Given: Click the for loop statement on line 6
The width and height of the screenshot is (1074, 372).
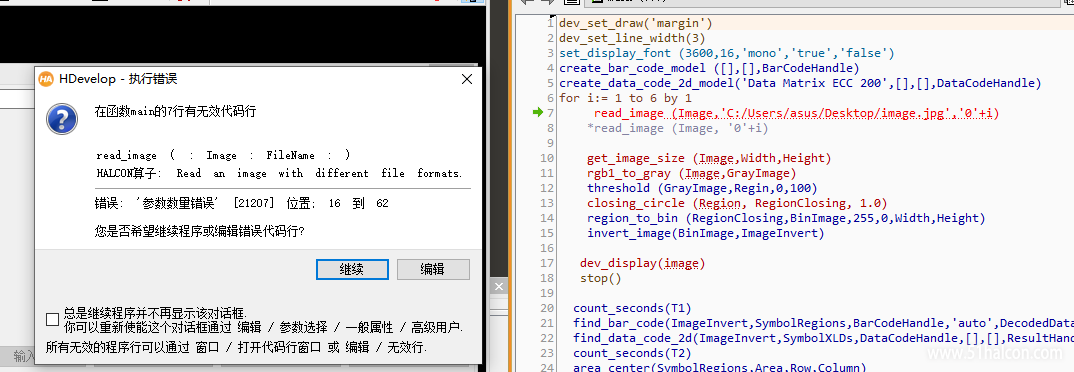Looking at the screenshot, I should [625, 98].
